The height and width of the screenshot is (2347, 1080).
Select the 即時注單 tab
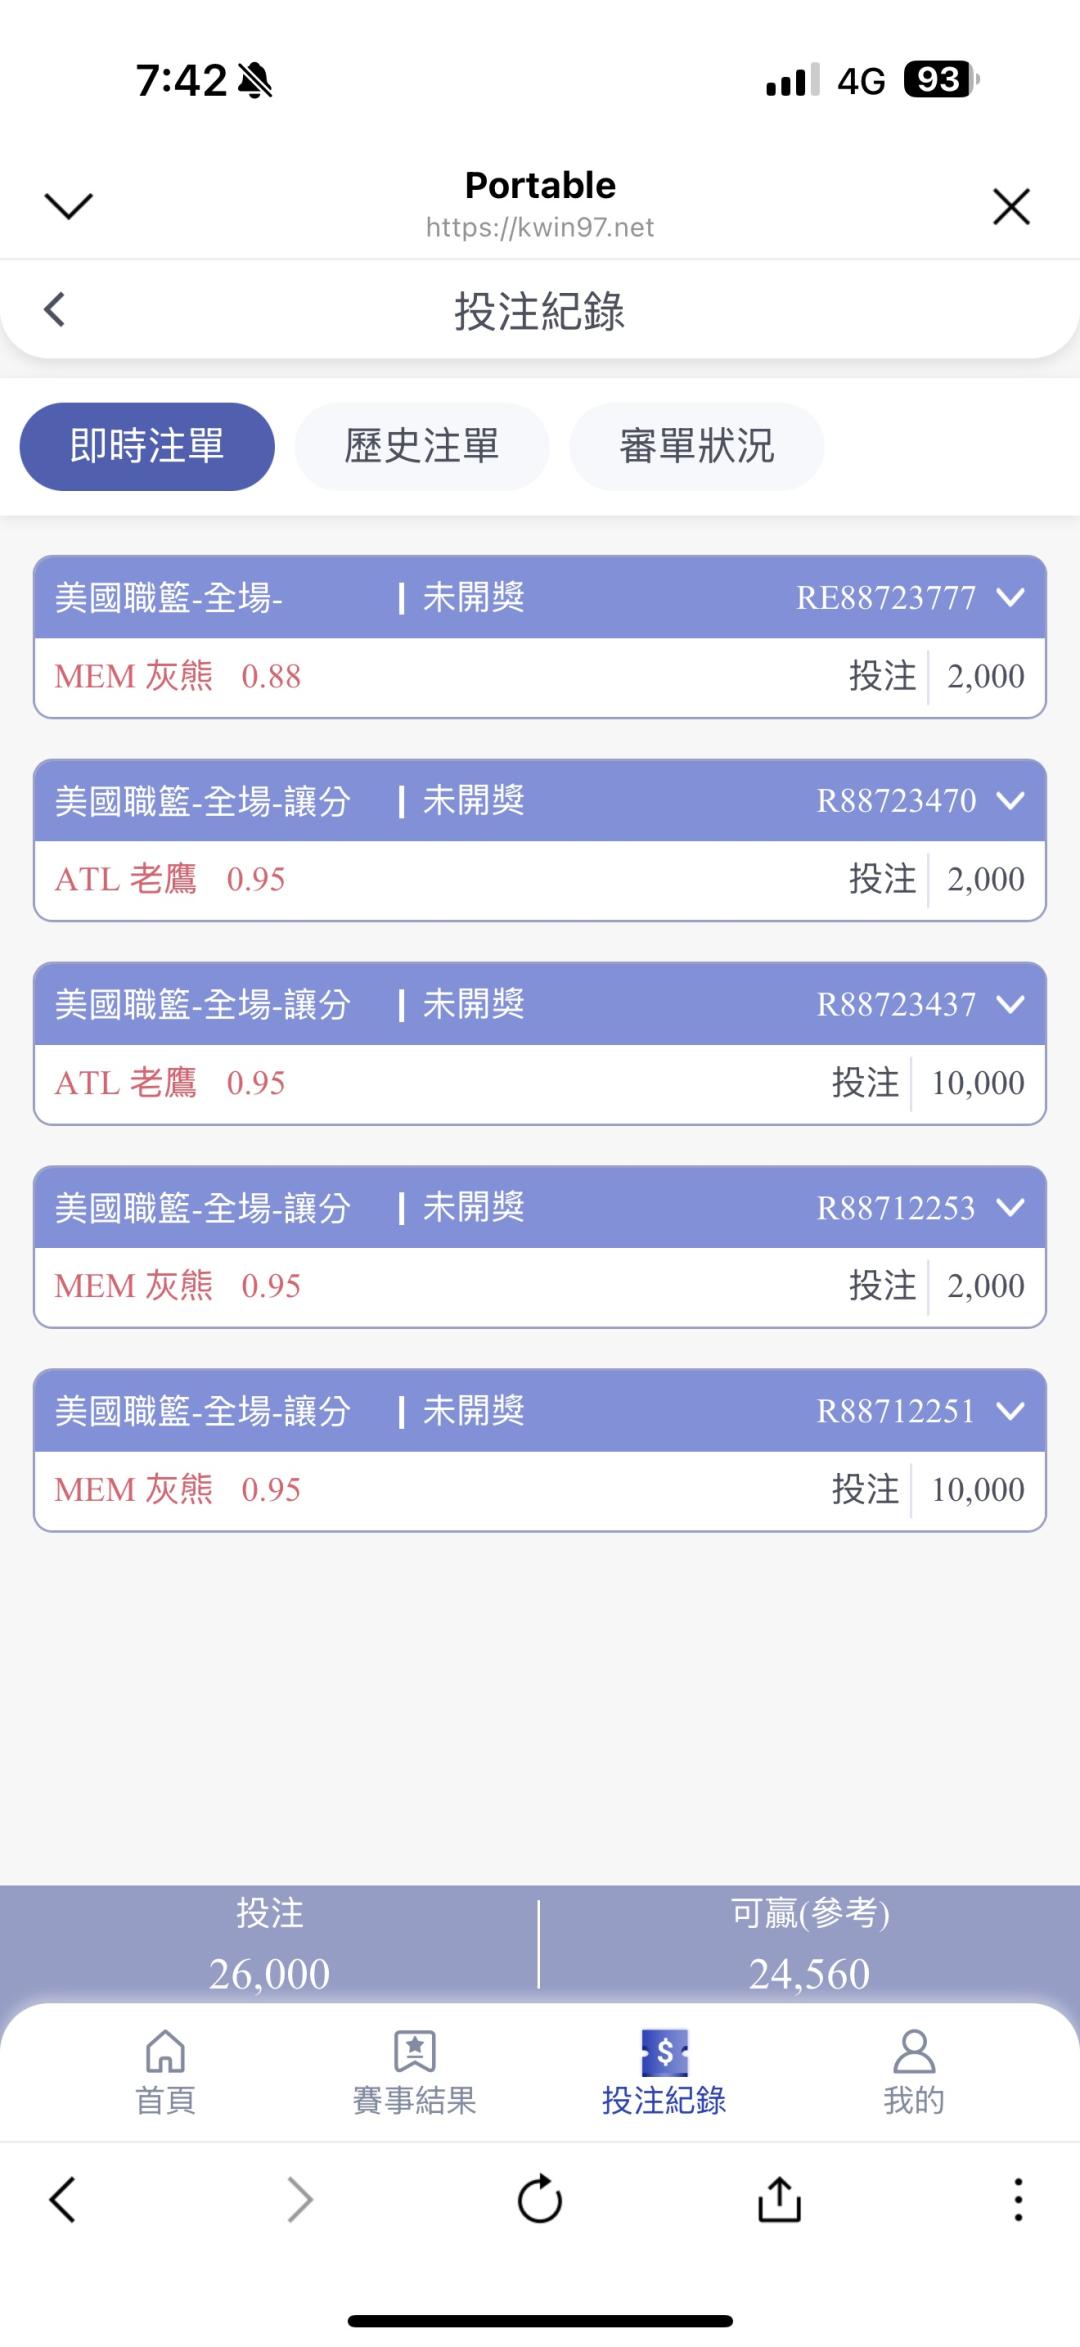pos(147,446)
